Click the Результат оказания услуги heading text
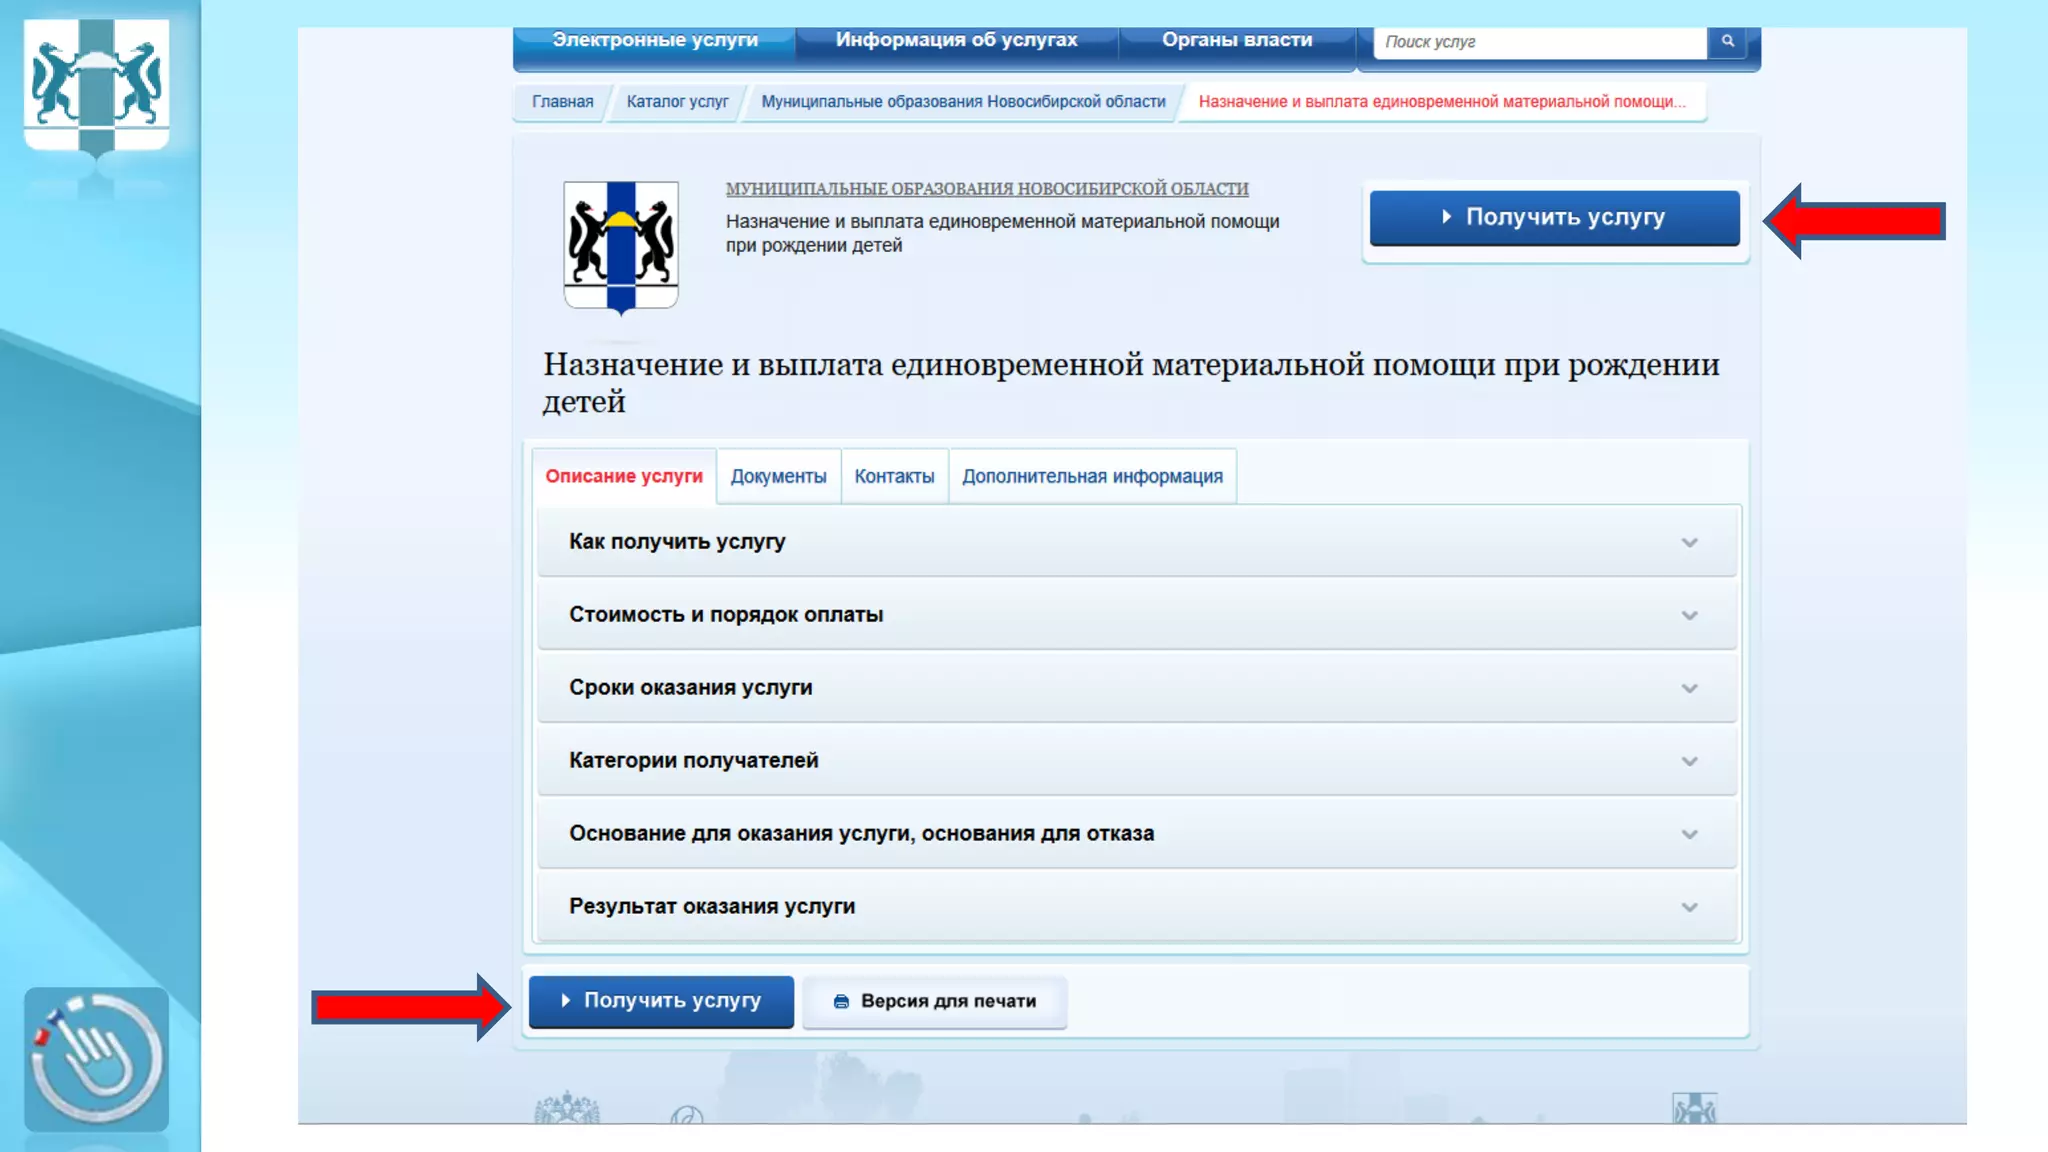2048x1152 pixels. tap(712, 906)
